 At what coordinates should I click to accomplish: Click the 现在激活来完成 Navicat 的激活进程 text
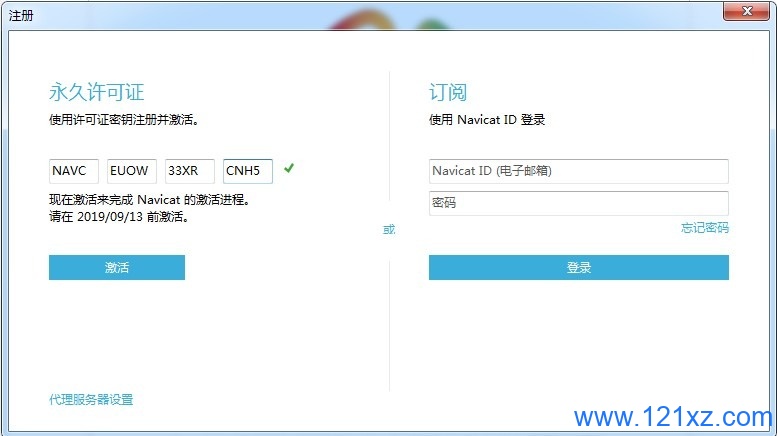[x=149, y=200]
